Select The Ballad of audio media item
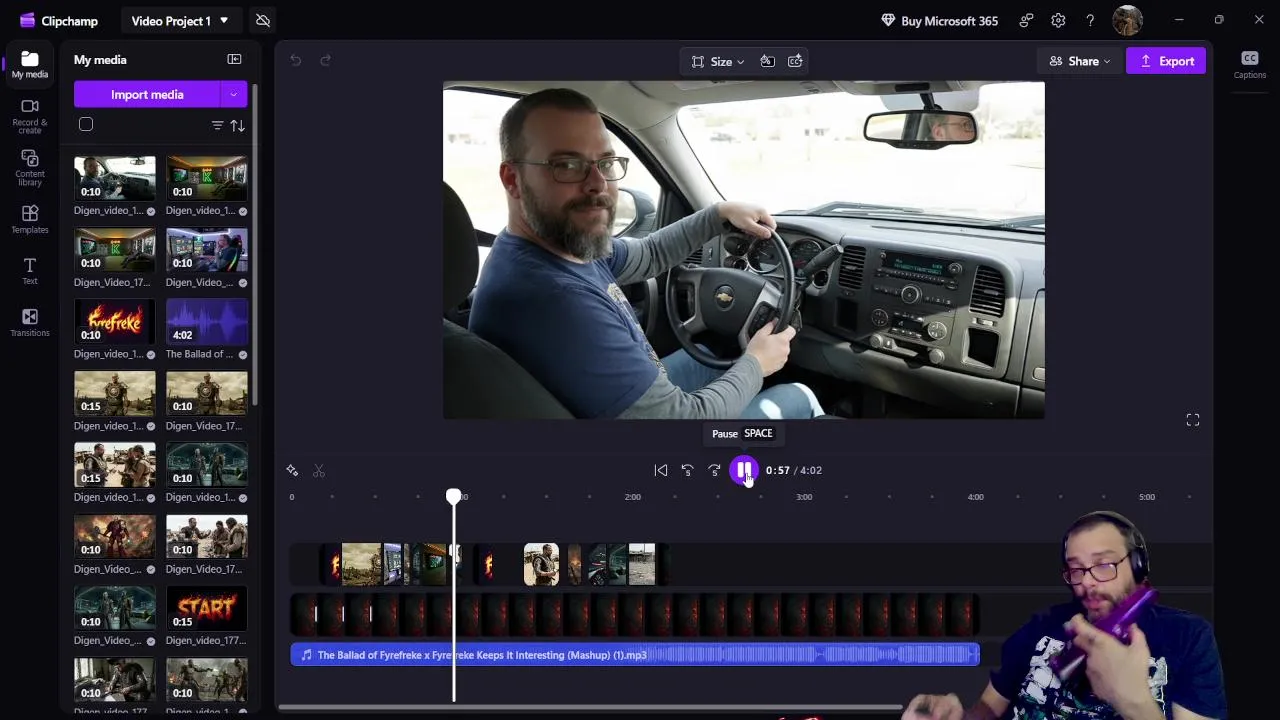 (x=207, y=321)
